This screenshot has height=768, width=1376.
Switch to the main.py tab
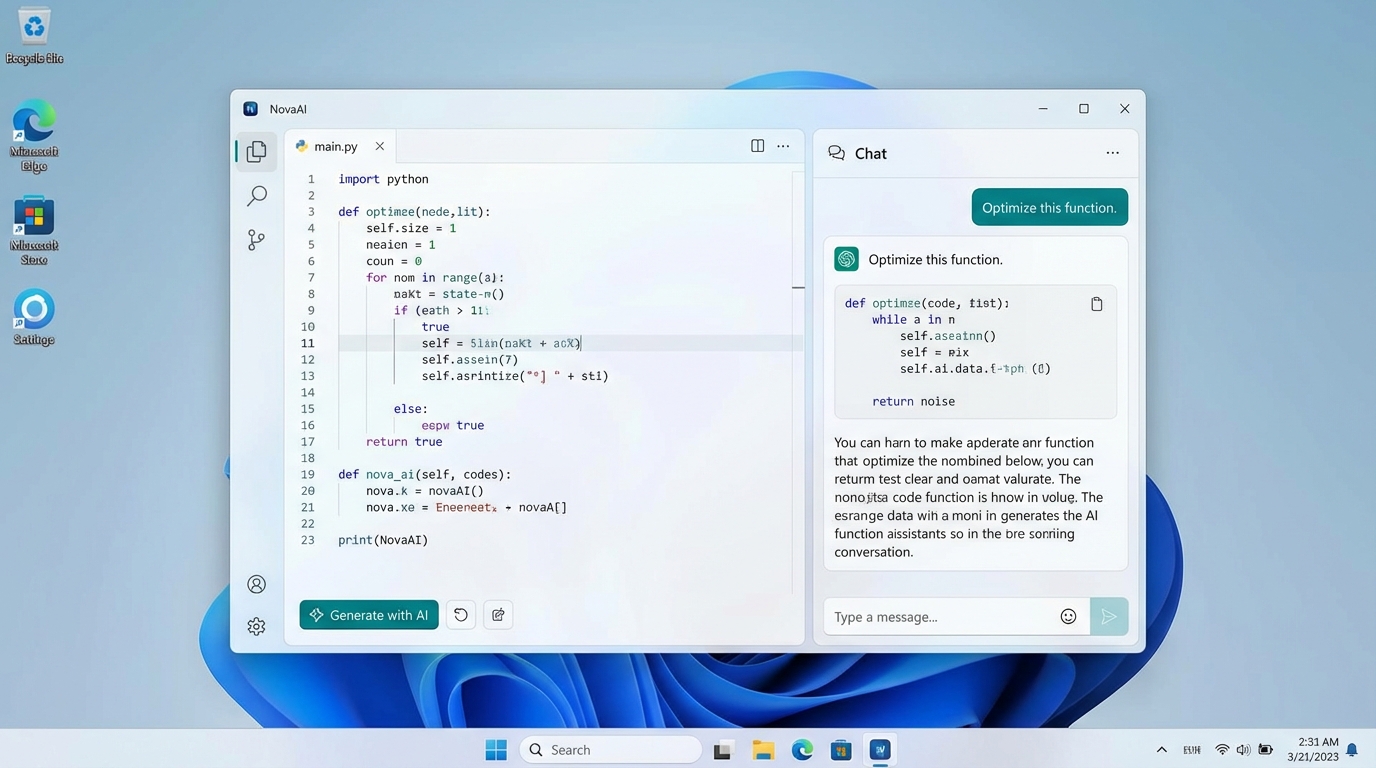(333, 146)
